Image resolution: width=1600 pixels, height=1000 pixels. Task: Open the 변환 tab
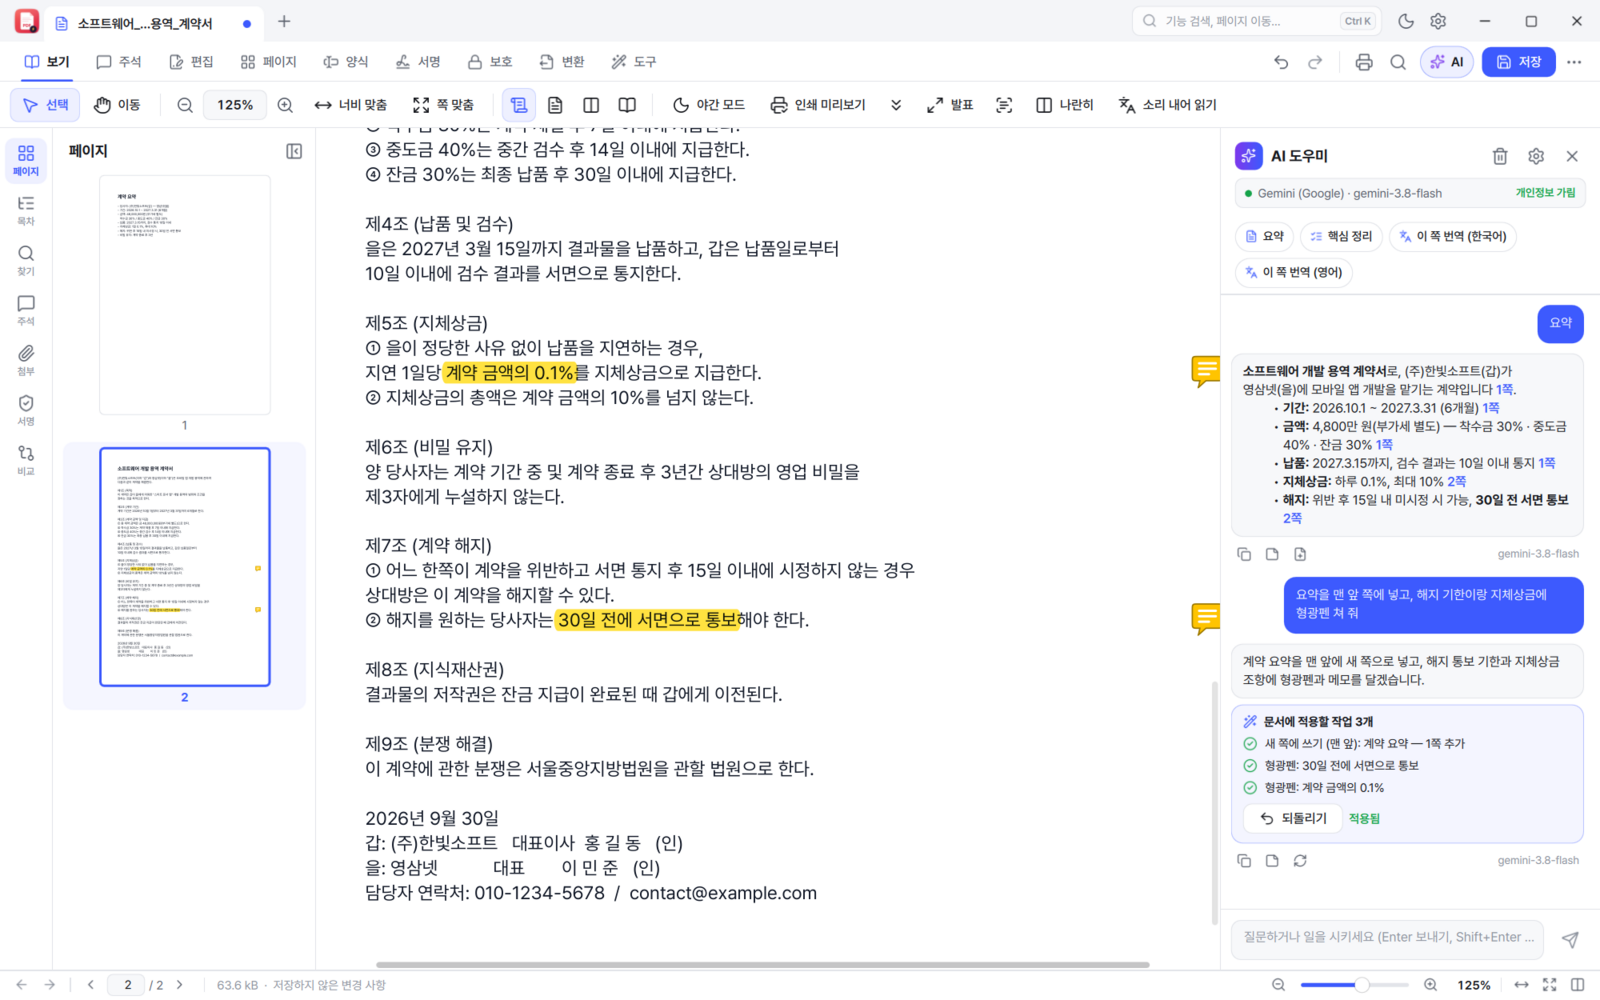click(561, 62)
